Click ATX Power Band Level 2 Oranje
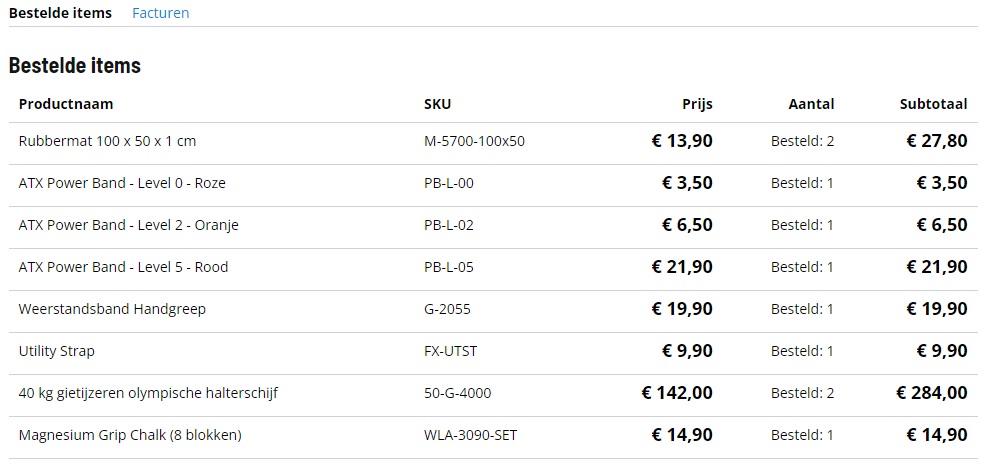982x465 pixels. [128, 225]
